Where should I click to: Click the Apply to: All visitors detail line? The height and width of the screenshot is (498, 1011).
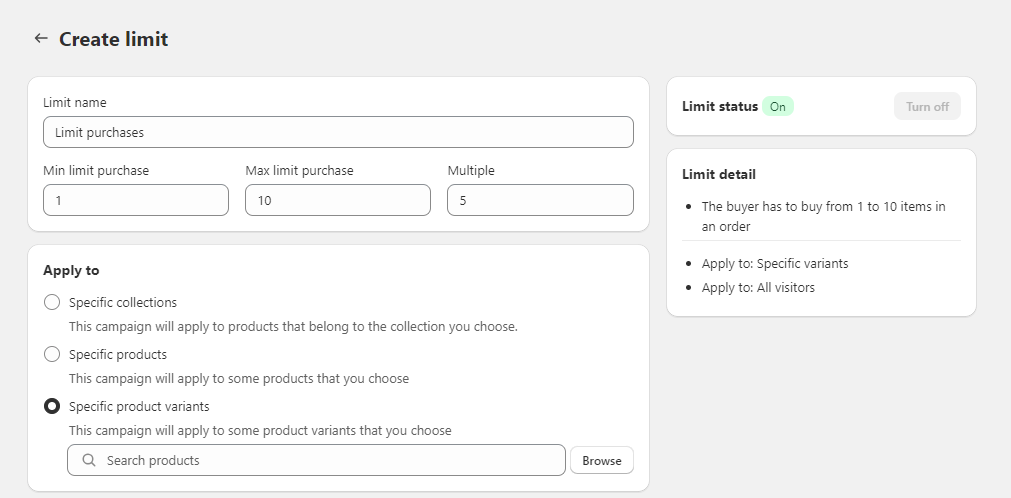(757, 287)
